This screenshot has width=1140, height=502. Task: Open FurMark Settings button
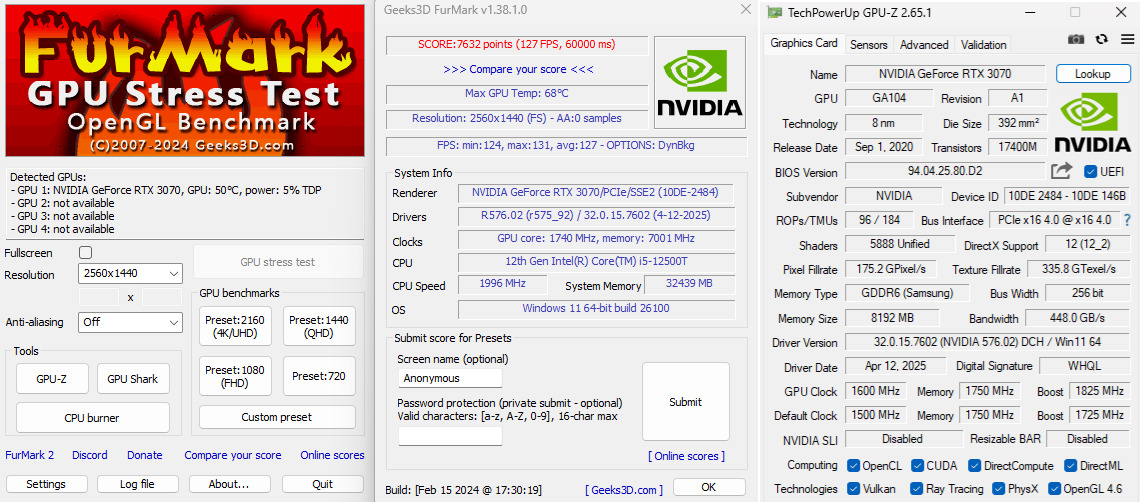click(x=46, y=484)
